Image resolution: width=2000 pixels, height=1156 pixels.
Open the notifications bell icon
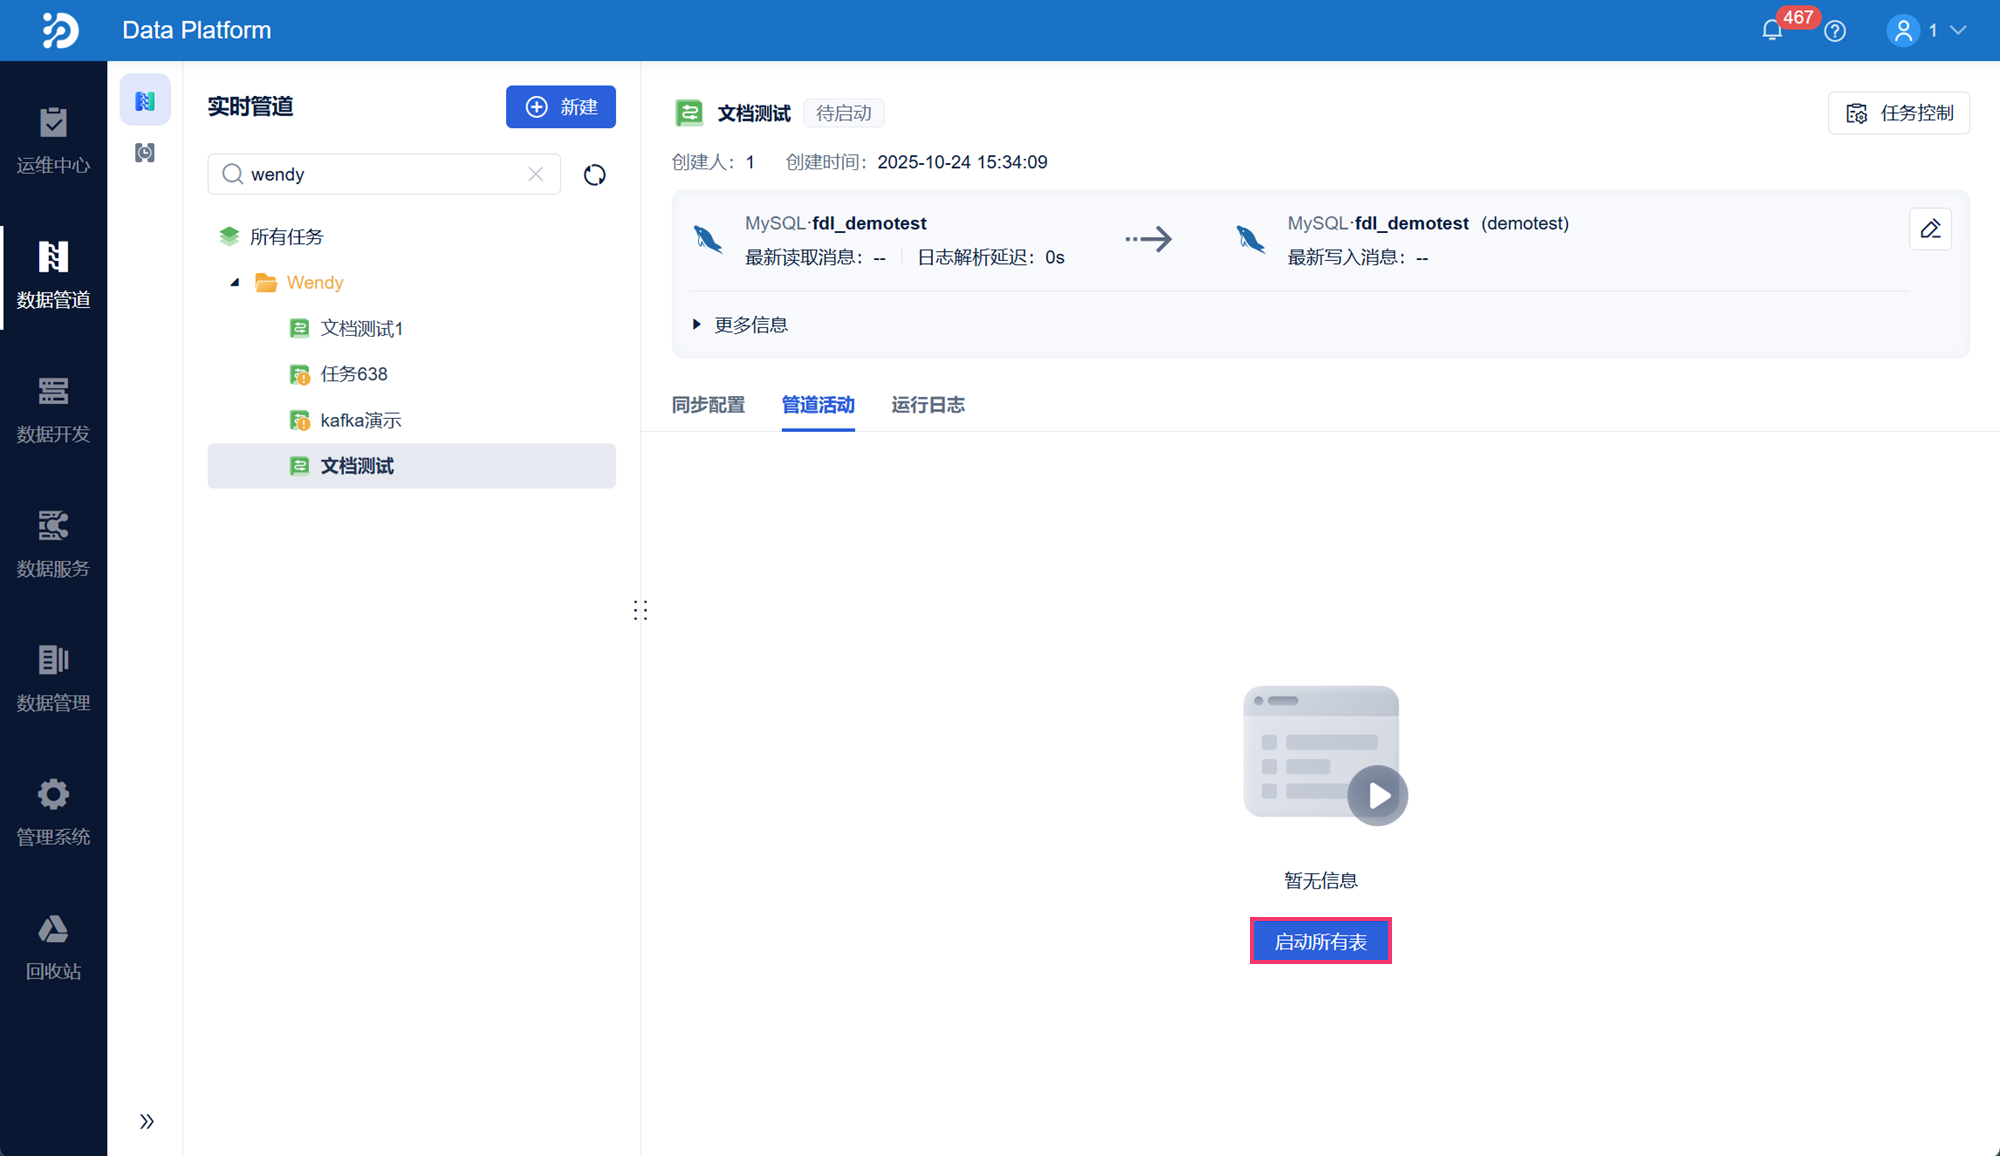[x=1772, y=31]
